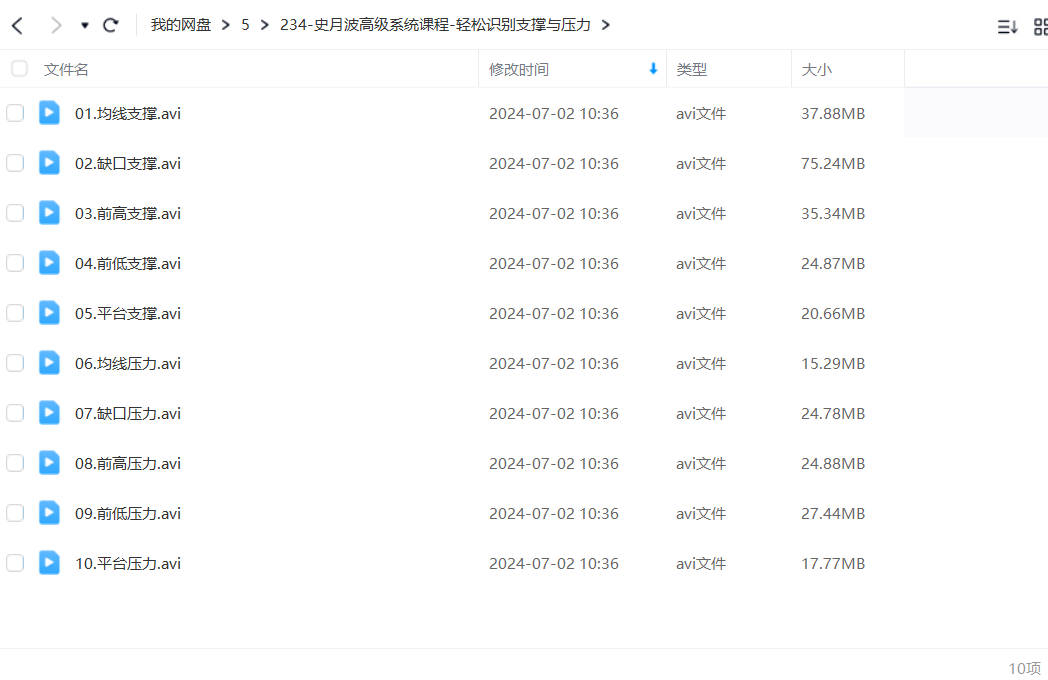This screenshot has width=1048, height=680.
Task: Open file 03.前高支撑.avi
Action: 128,213
